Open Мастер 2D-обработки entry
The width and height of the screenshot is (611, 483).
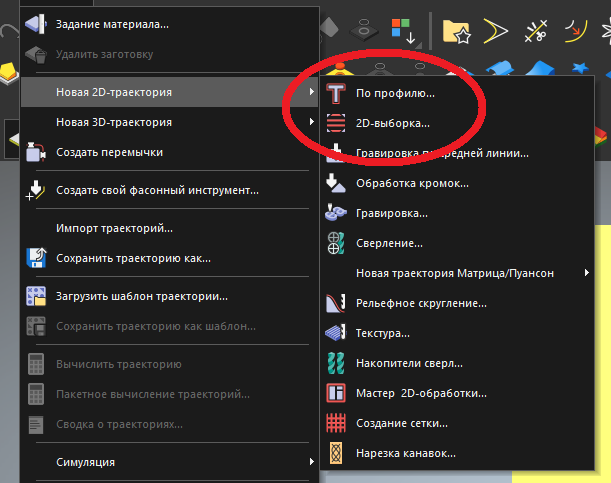pyautogui.click(x=457, y=393)
